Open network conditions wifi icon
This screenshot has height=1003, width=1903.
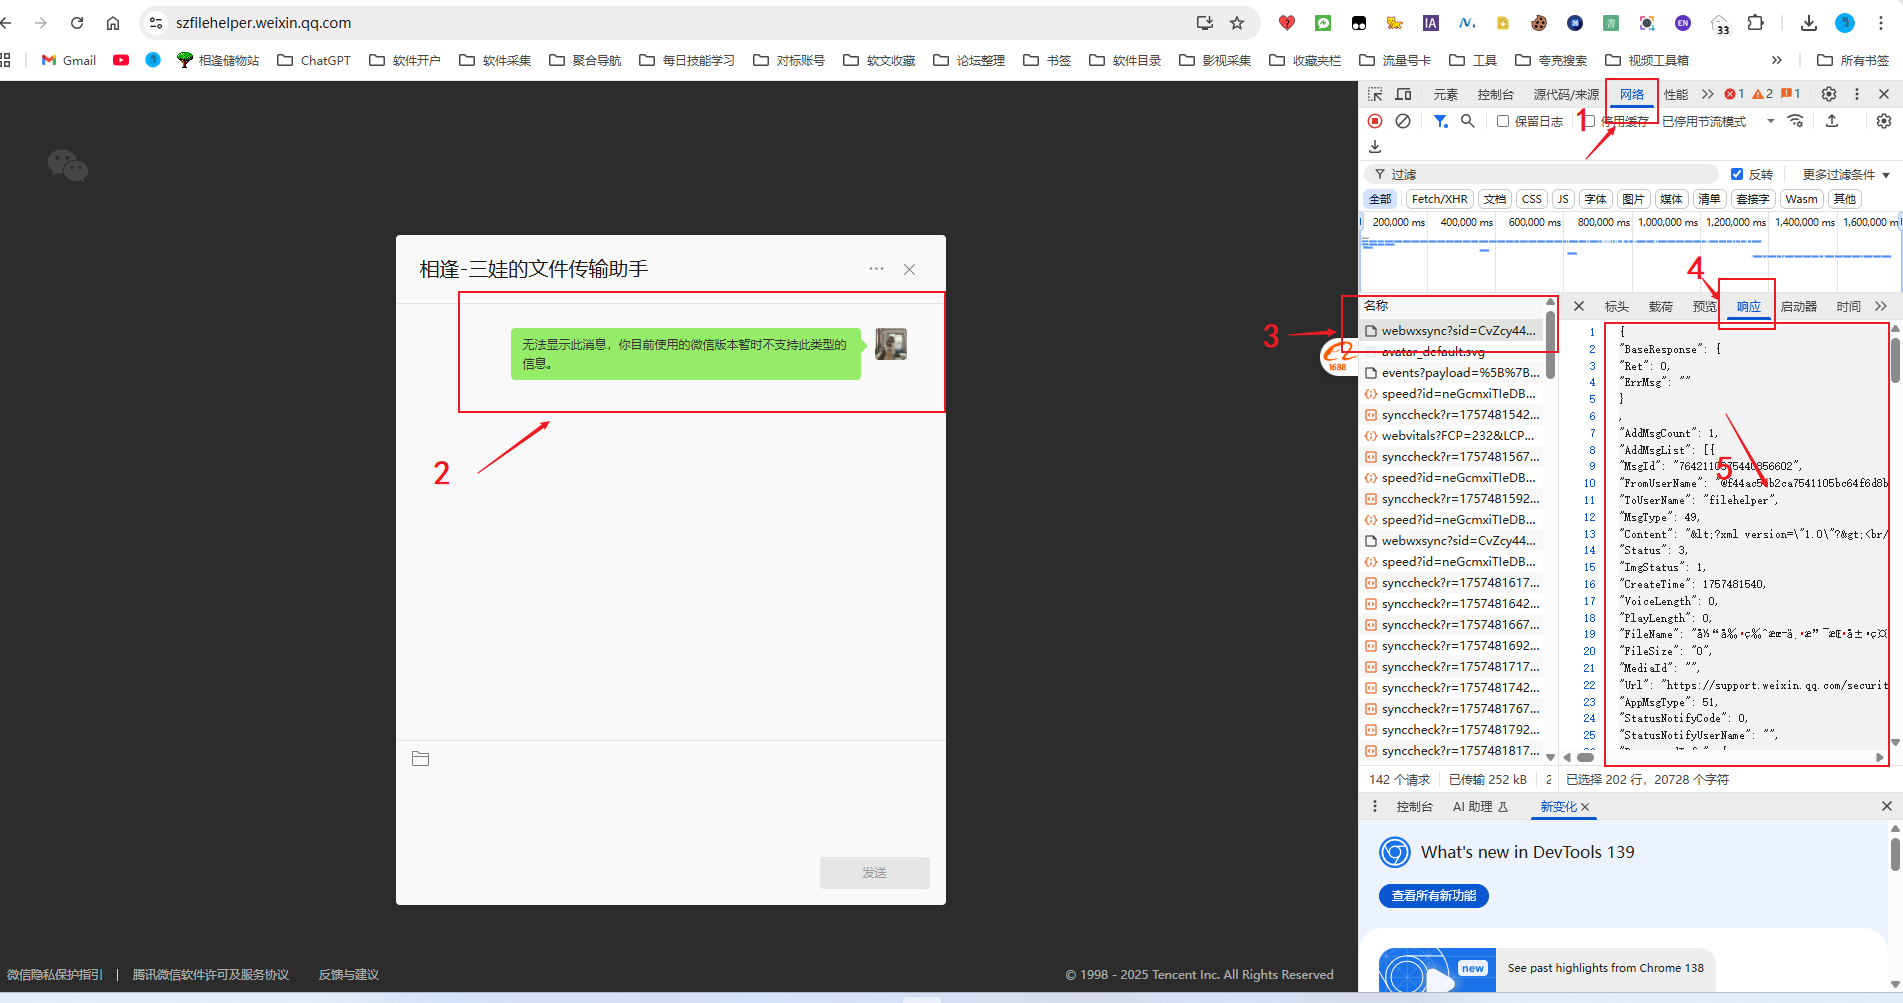pos(1796,121)
